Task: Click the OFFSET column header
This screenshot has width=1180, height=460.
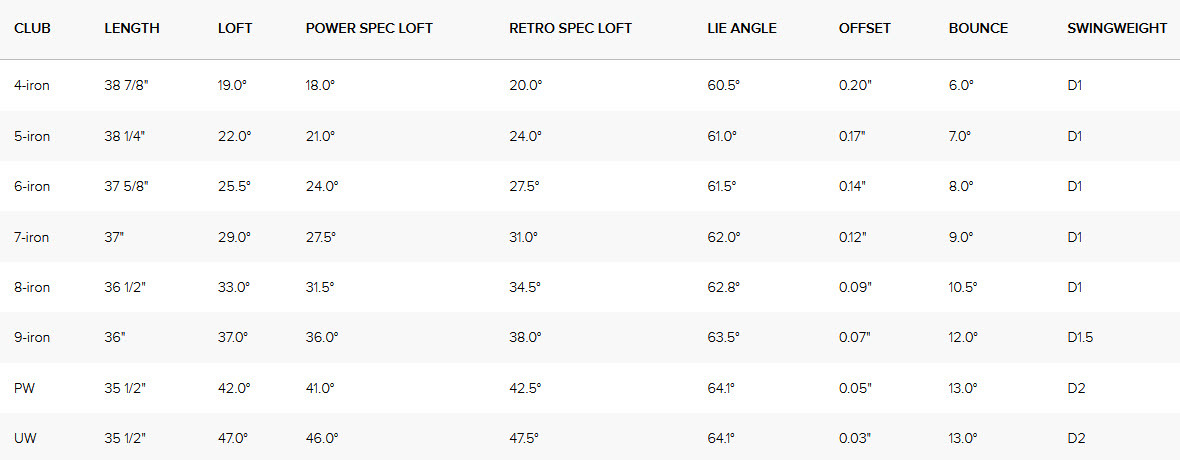Action: click(863, 28)
